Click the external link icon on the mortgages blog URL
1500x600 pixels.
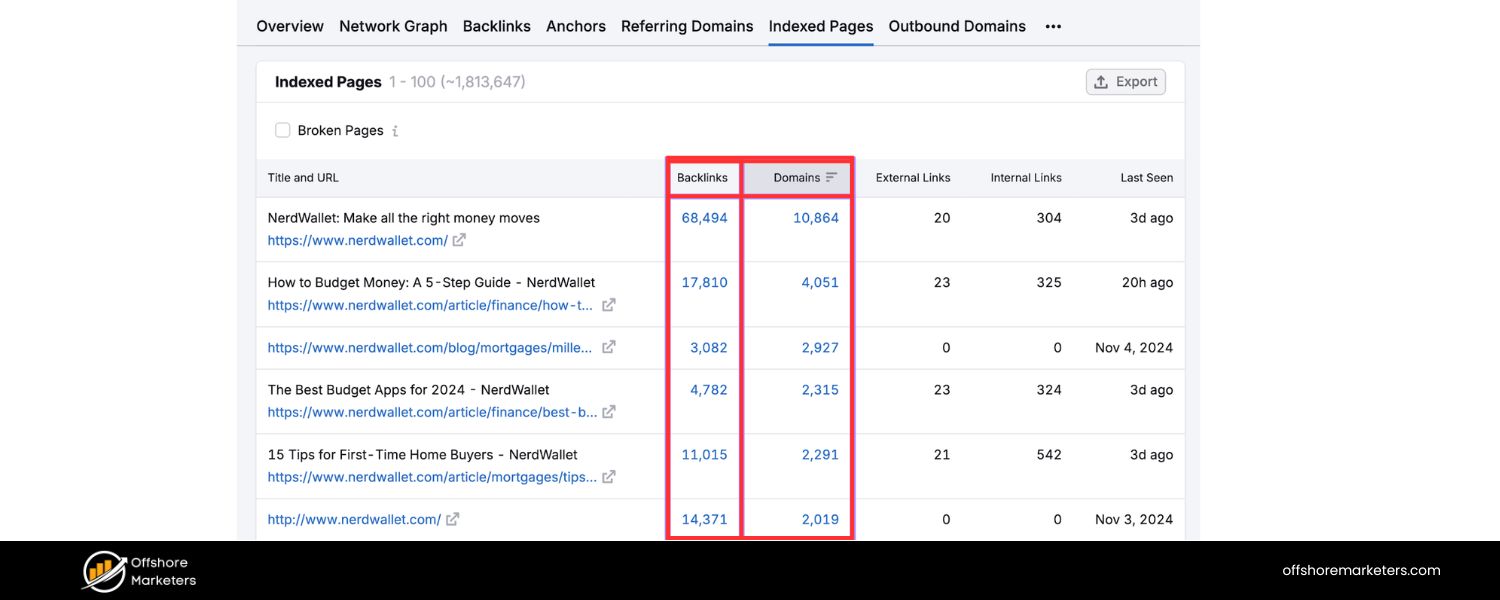(609, 347)
